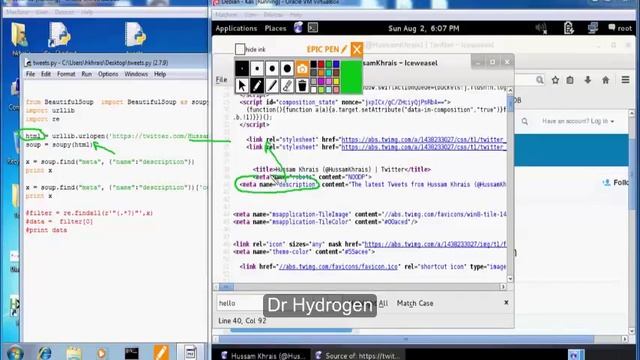
Task: Close the Epic Pen toolbar with the orange X
Action: point(356,49)
